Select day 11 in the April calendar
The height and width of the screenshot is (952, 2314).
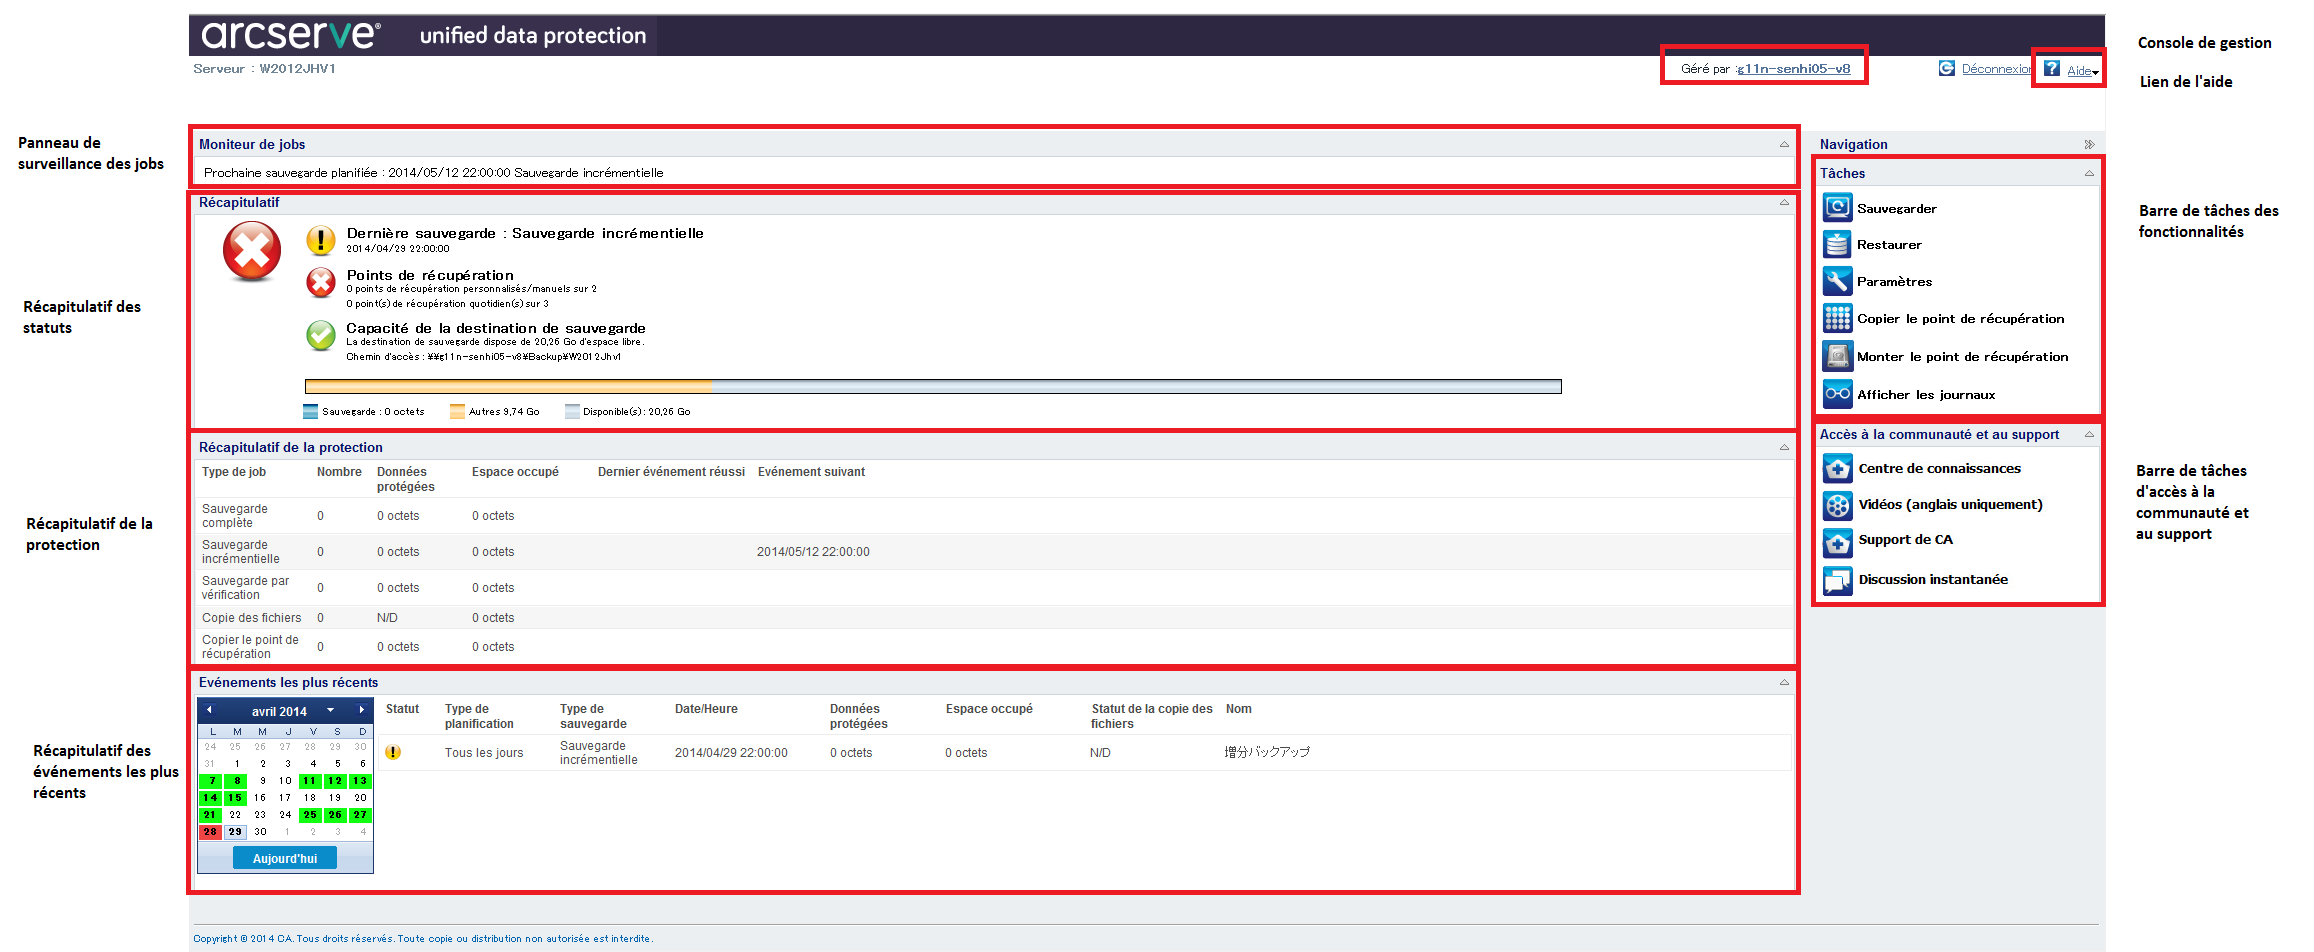click(x=311, y=781)
